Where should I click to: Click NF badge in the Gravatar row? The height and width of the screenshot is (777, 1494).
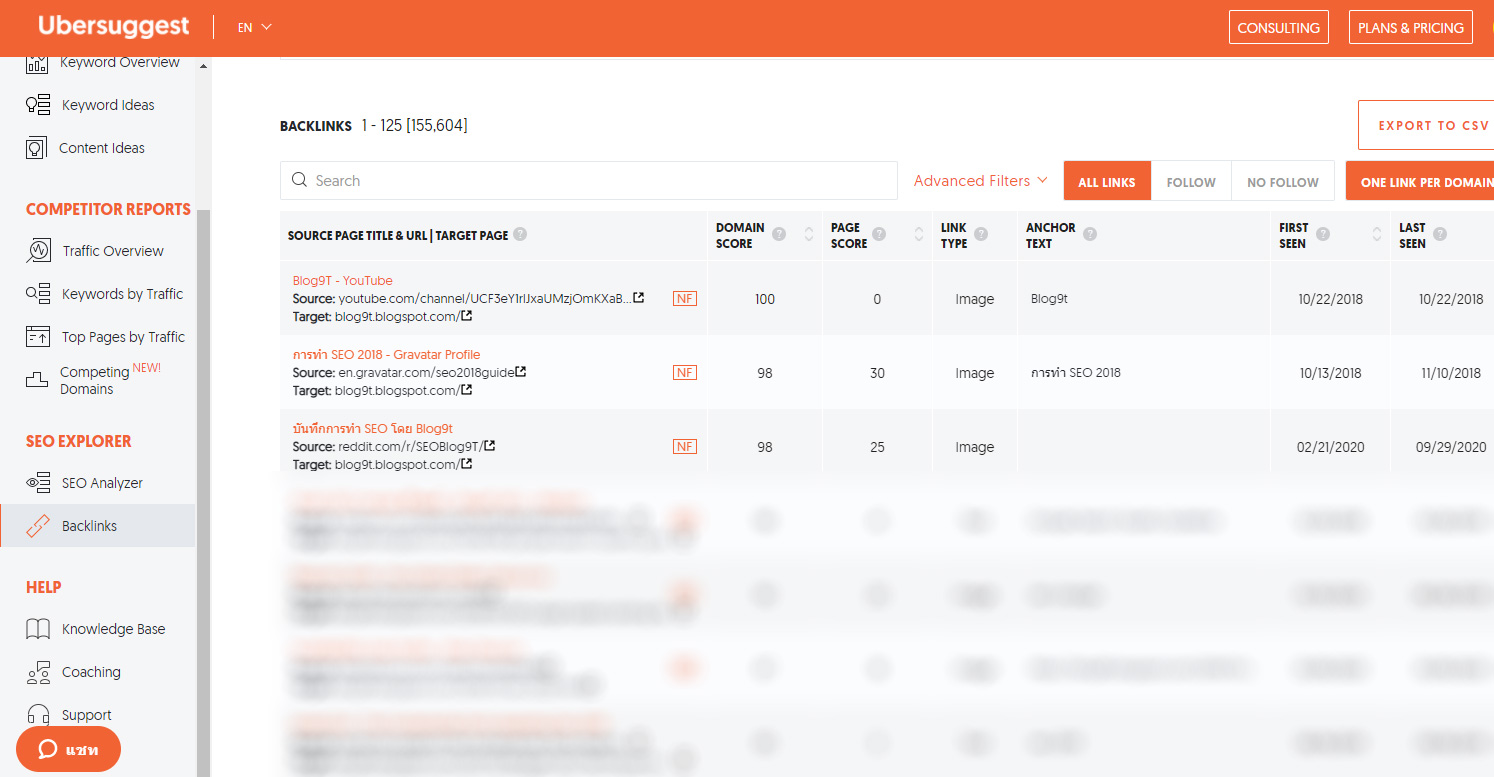(685, 372)
